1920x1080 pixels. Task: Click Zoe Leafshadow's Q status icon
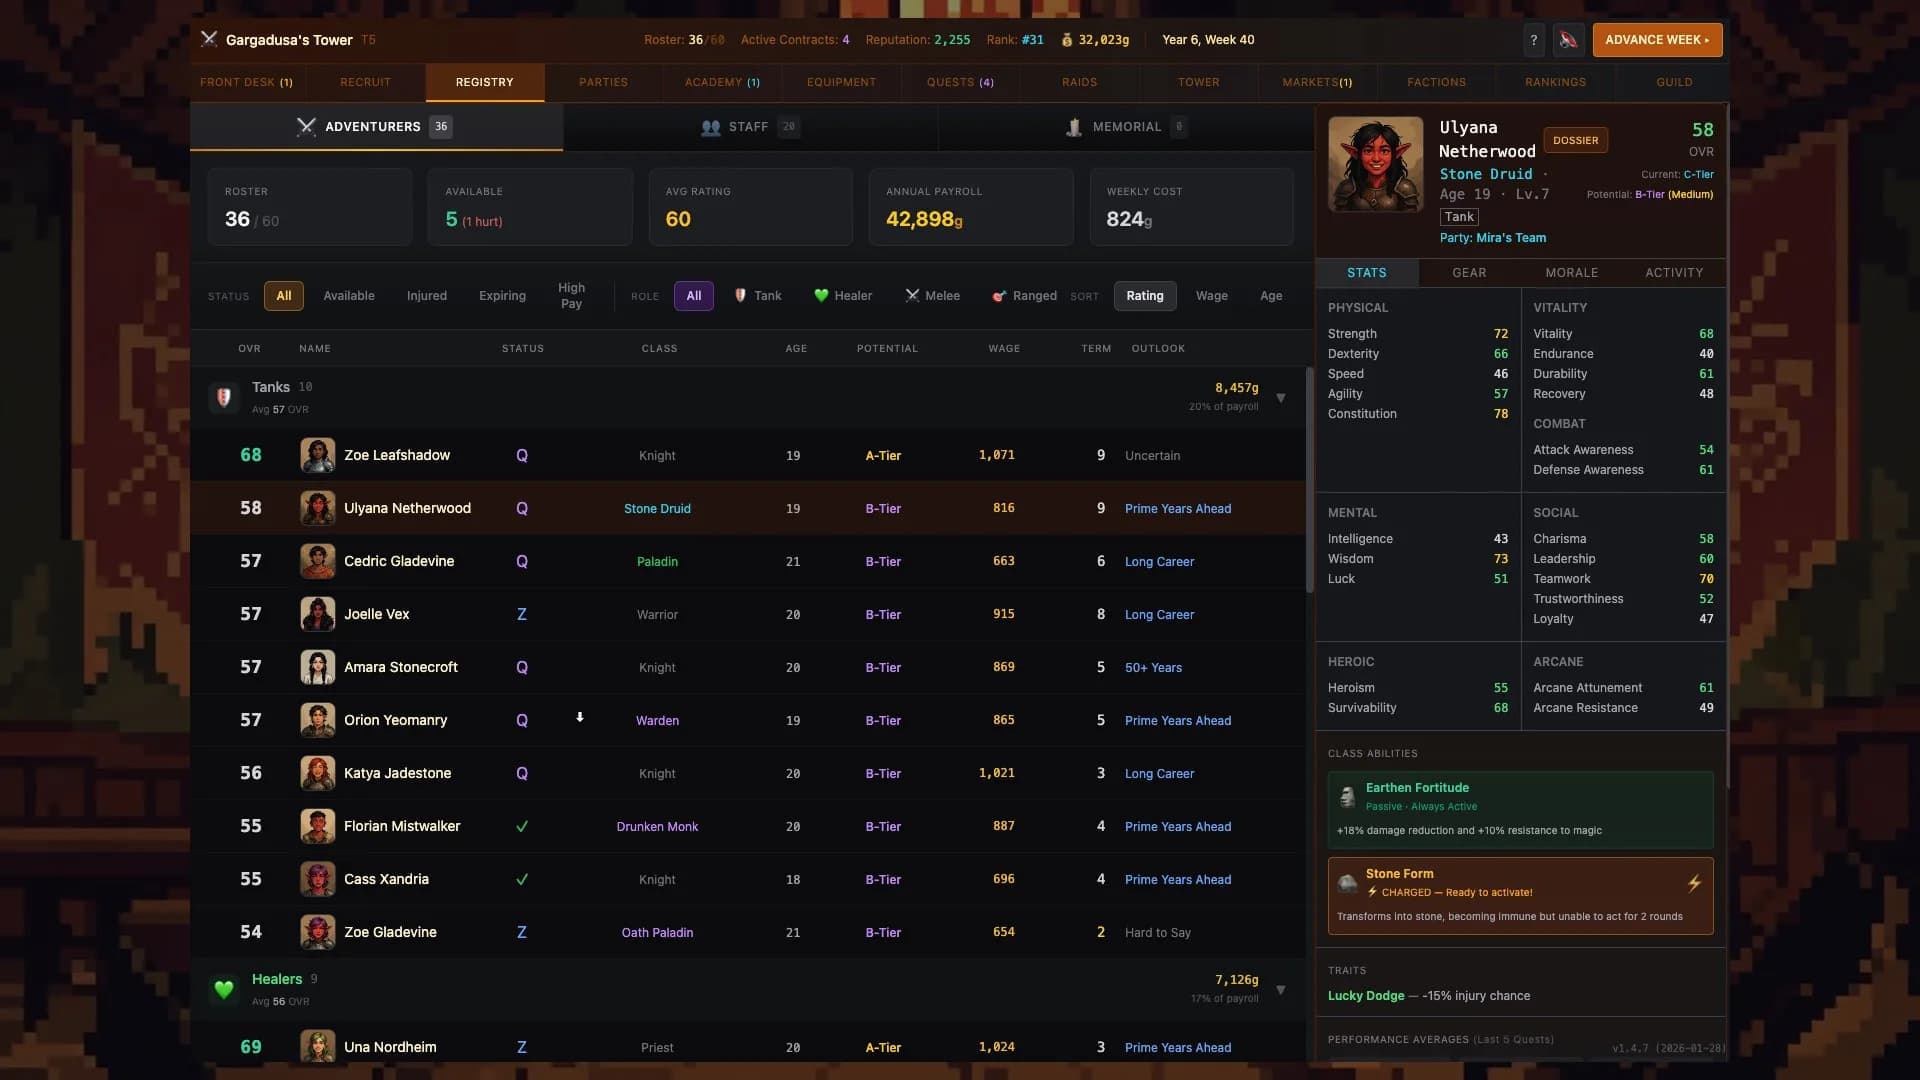tap(522, 456)
